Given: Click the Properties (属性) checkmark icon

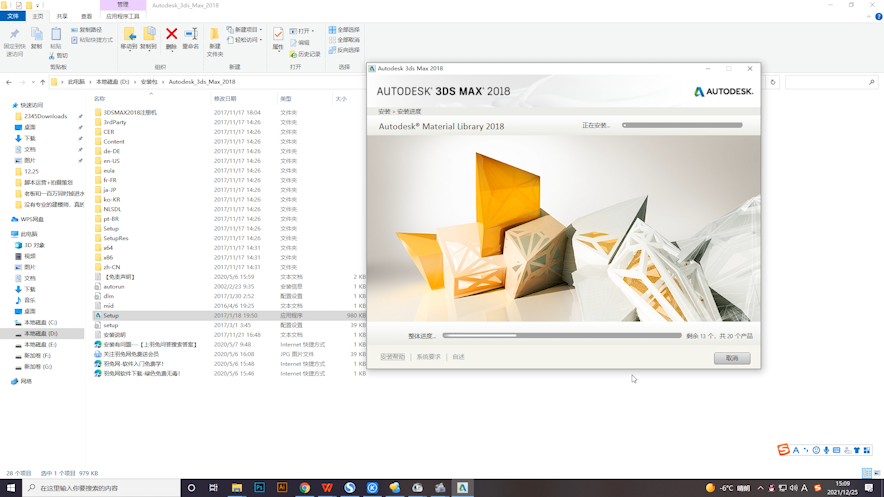Looking at the screenshot, I should [x=278, y=34].
